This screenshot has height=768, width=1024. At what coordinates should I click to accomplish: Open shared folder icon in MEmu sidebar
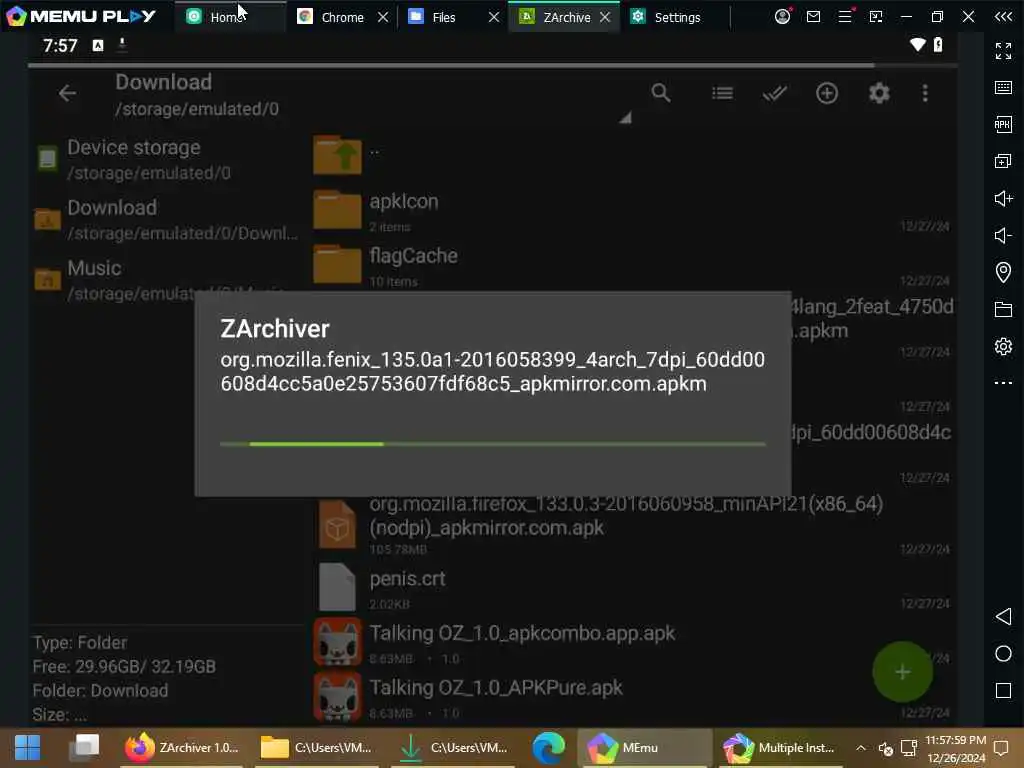pyautogui.click(x=1003, y=310)
